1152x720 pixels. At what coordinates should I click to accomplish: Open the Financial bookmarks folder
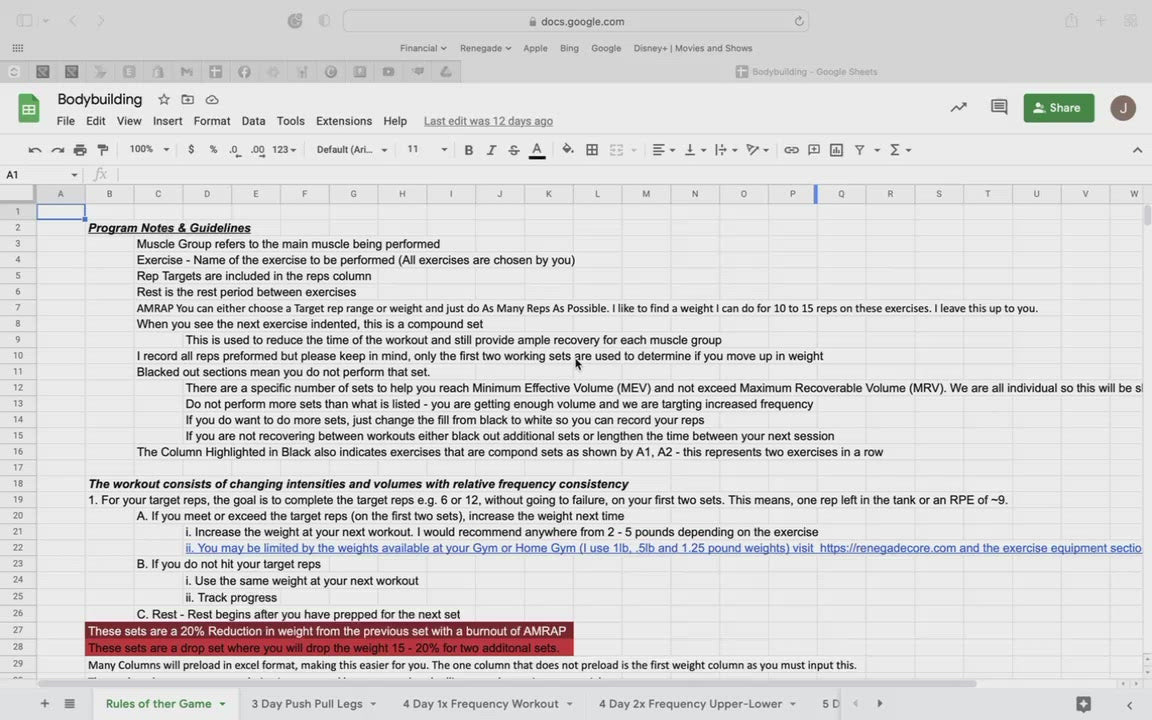423,48
